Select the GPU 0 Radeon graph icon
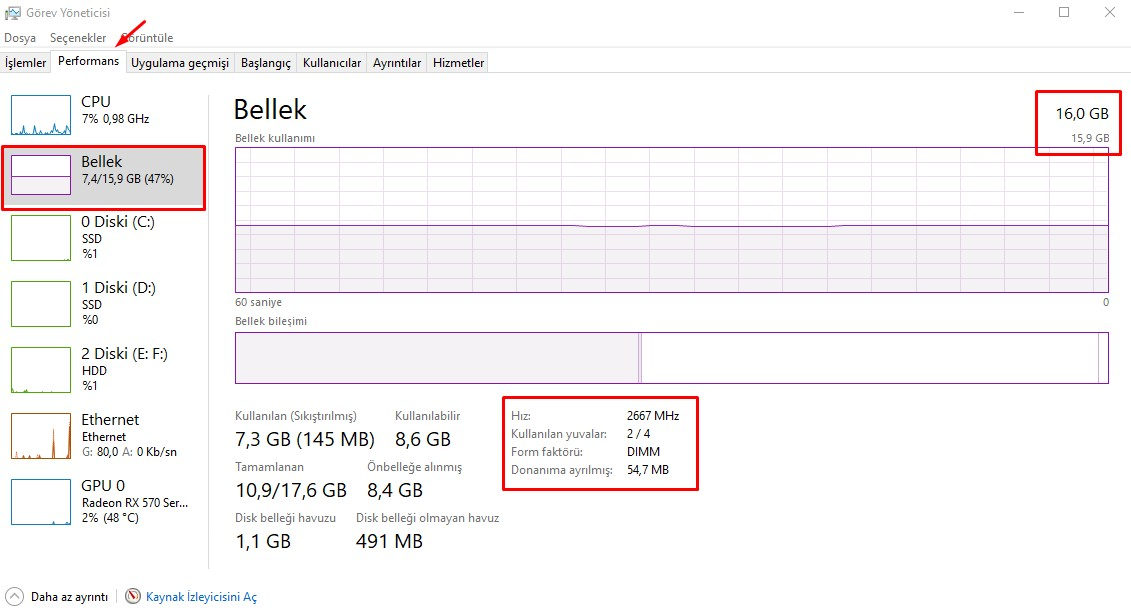1131x615 pixels. (41, 502)
